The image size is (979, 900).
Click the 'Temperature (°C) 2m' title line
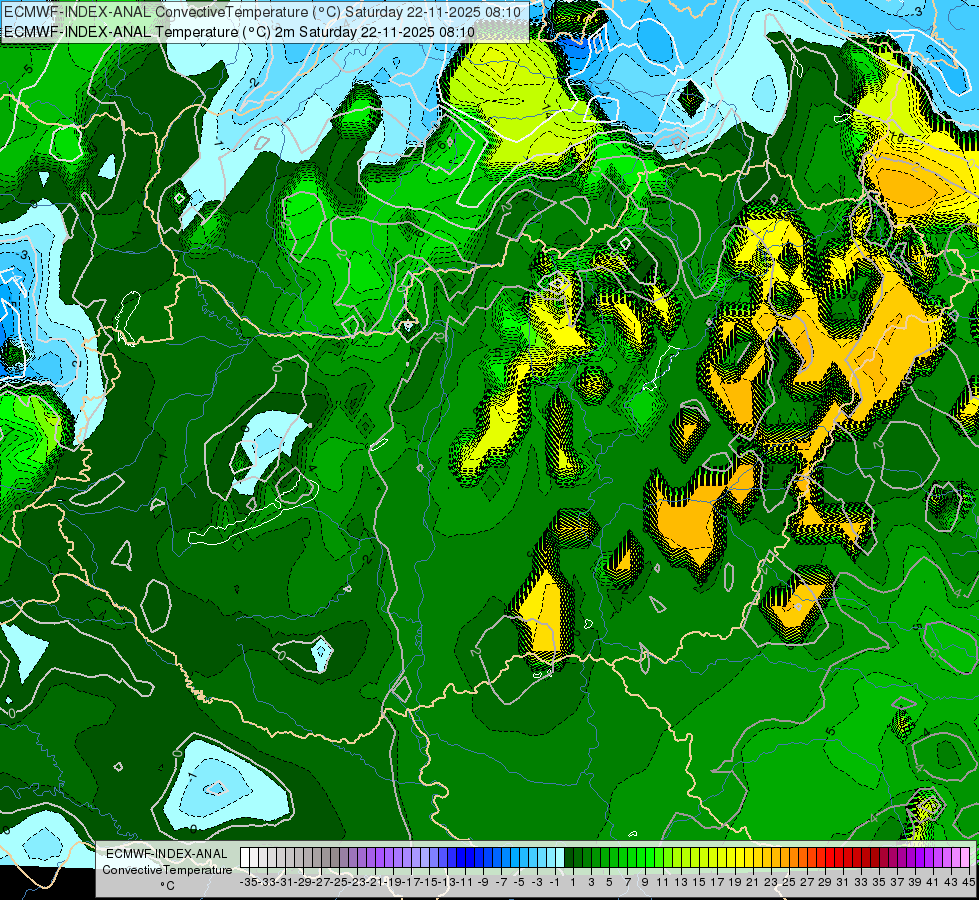coord(239,32)
